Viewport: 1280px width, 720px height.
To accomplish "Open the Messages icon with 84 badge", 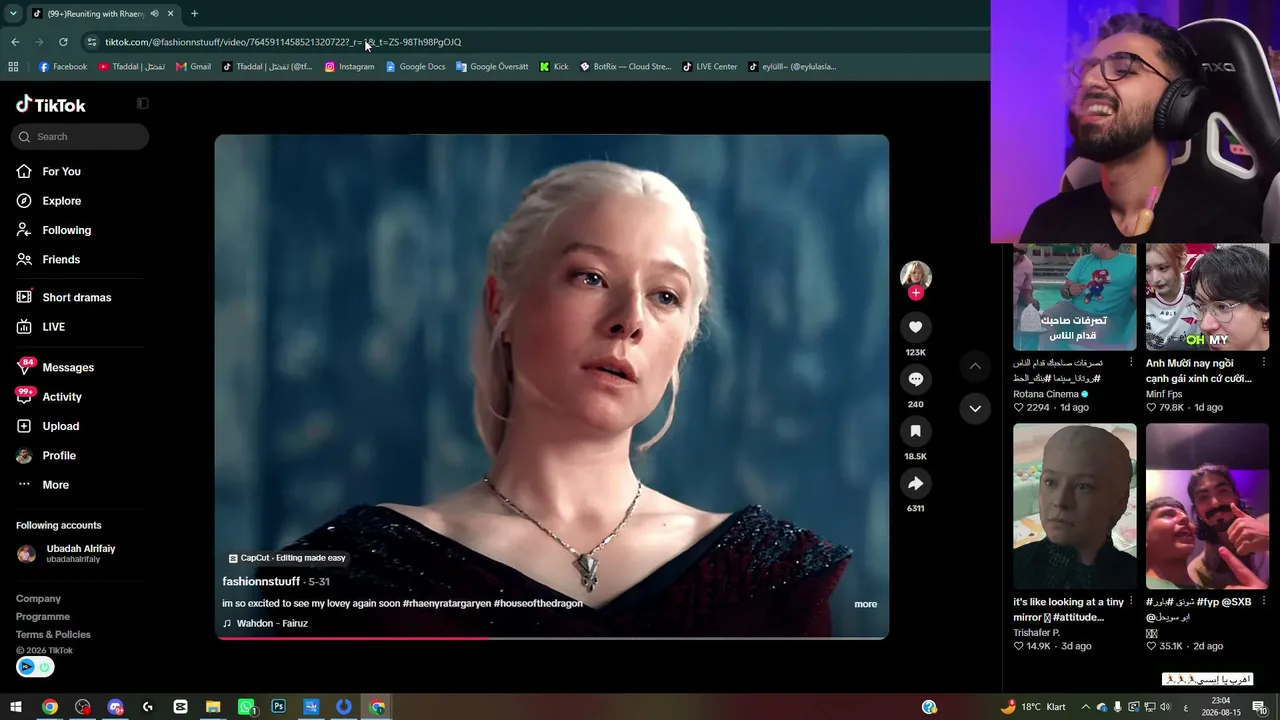I will click(24, 367).
